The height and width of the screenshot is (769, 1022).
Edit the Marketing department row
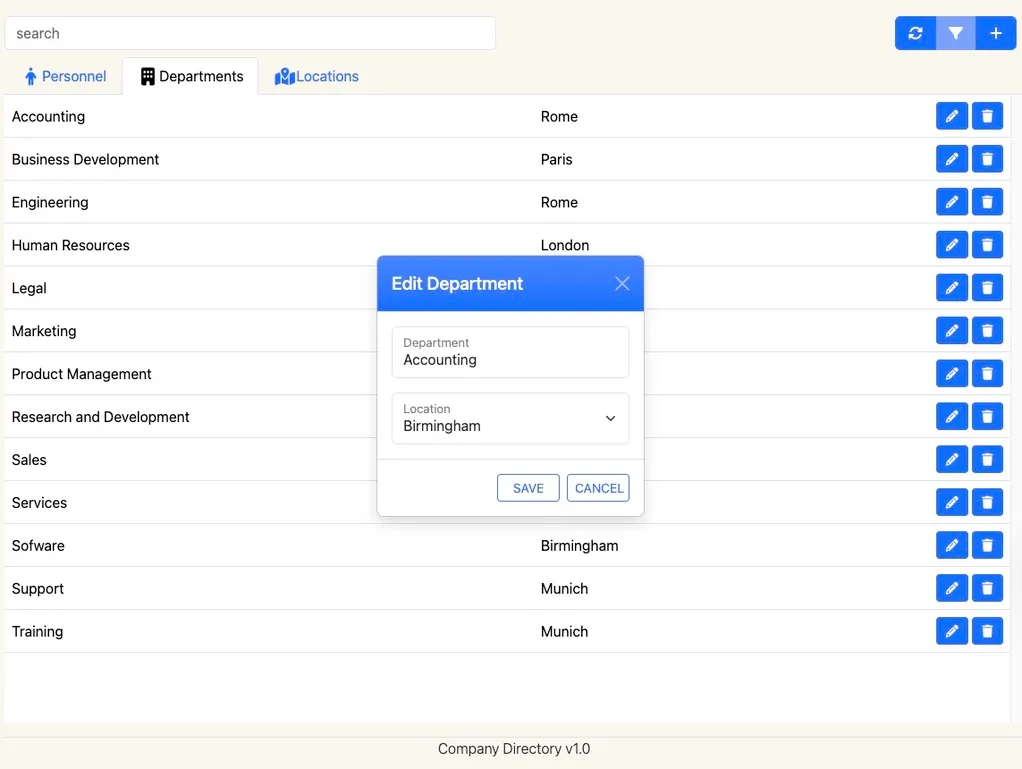click(x=951, y=332)
